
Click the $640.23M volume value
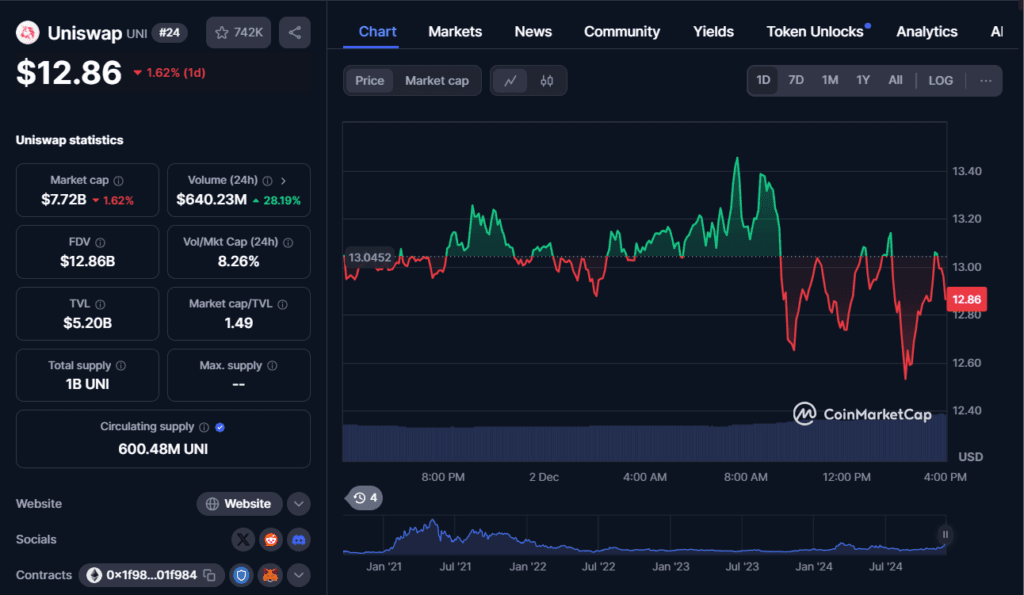[x=212, y=200]
